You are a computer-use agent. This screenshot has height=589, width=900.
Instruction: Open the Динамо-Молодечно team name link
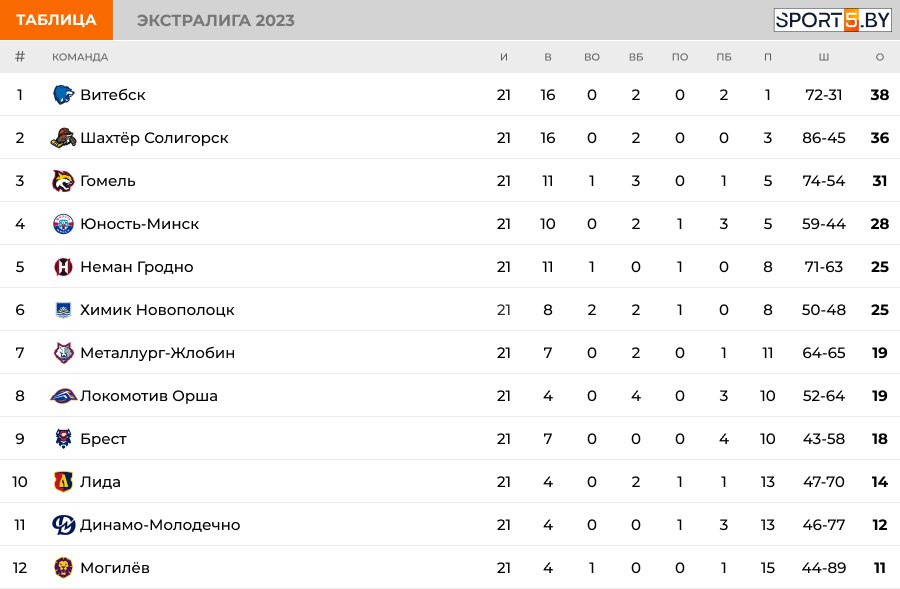(x=160, y=525)
